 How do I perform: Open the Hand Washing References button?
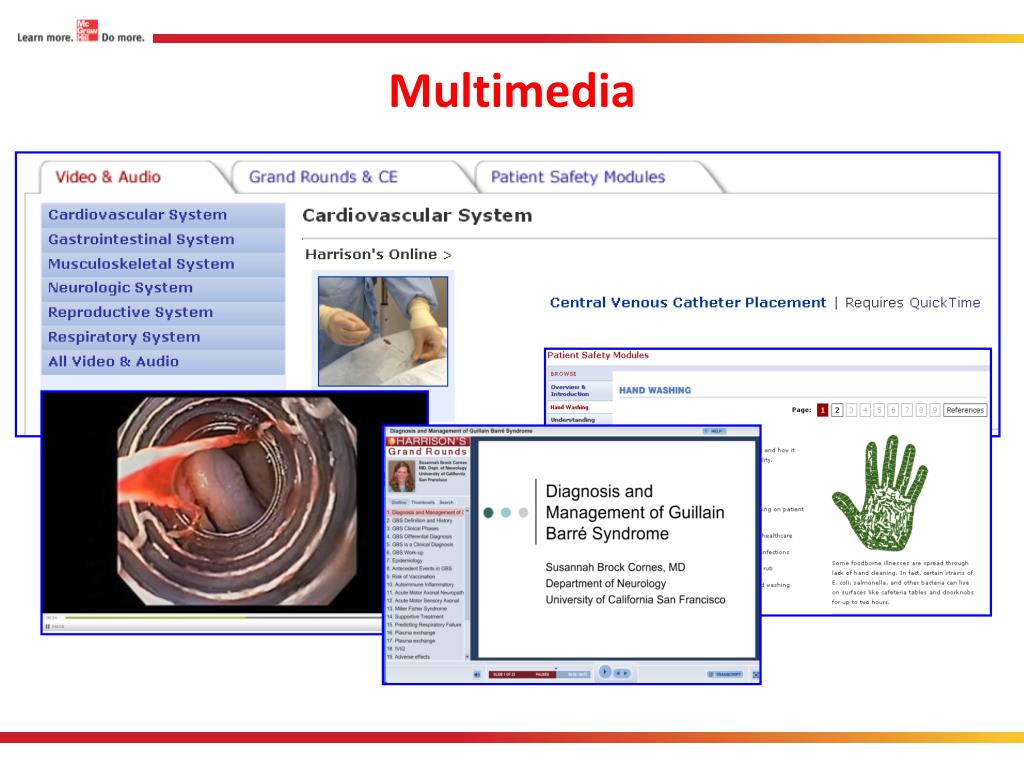tap(965, 410)
